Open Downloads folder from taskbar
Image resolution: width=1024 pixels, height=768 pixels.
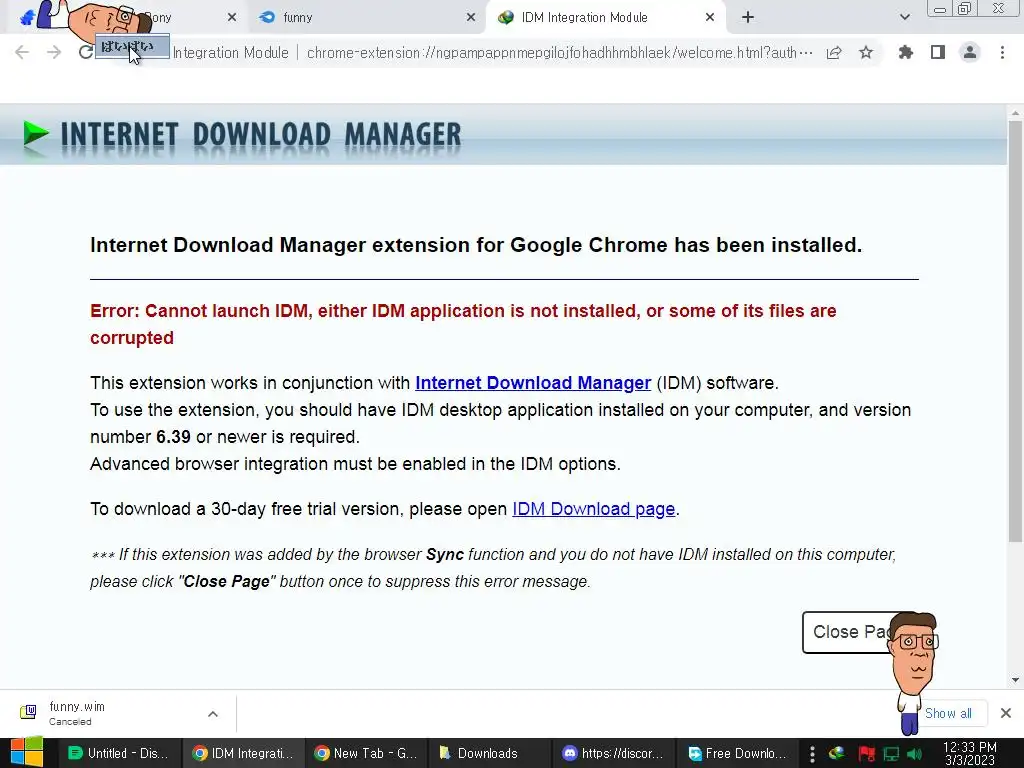(x=488, y=753)
